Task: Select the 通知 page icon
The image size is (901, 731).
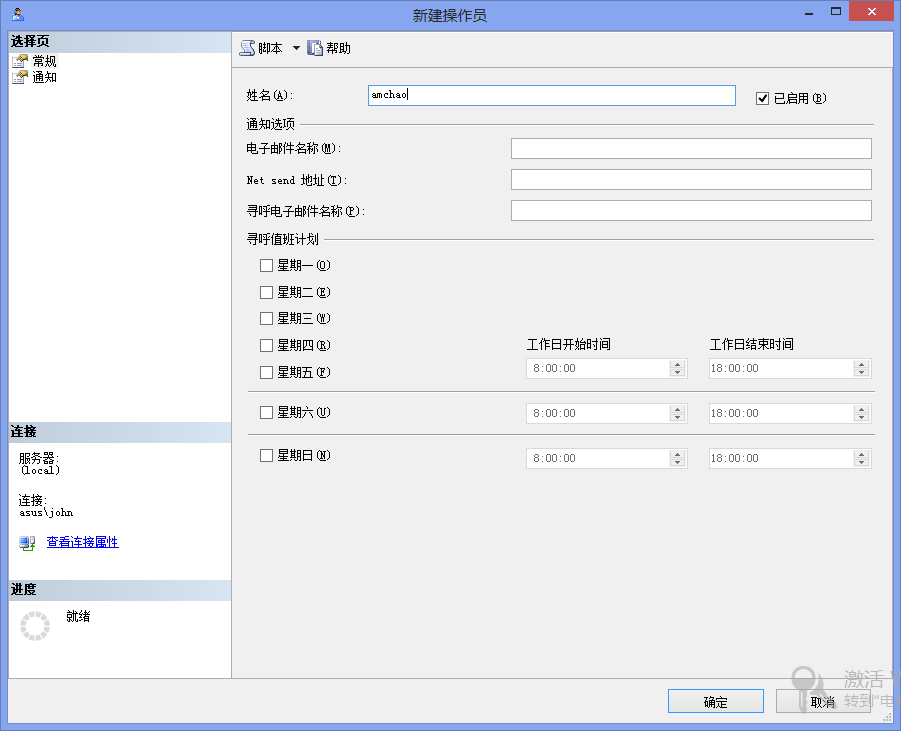Action: click(x=20, y=77)
